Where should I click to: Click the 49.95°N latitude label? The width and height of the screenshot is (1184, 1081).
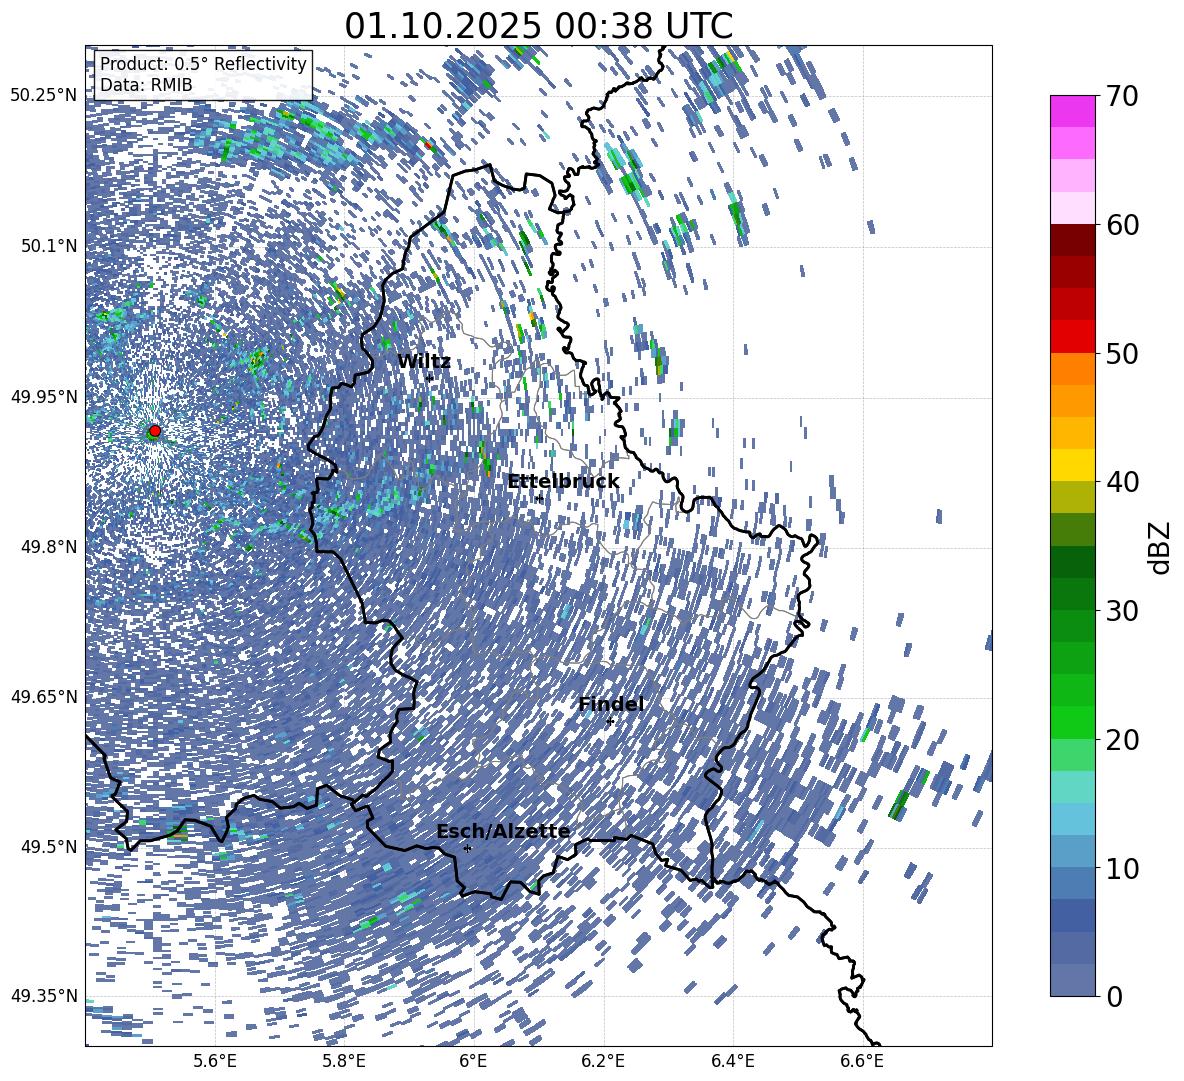point(44,396)
